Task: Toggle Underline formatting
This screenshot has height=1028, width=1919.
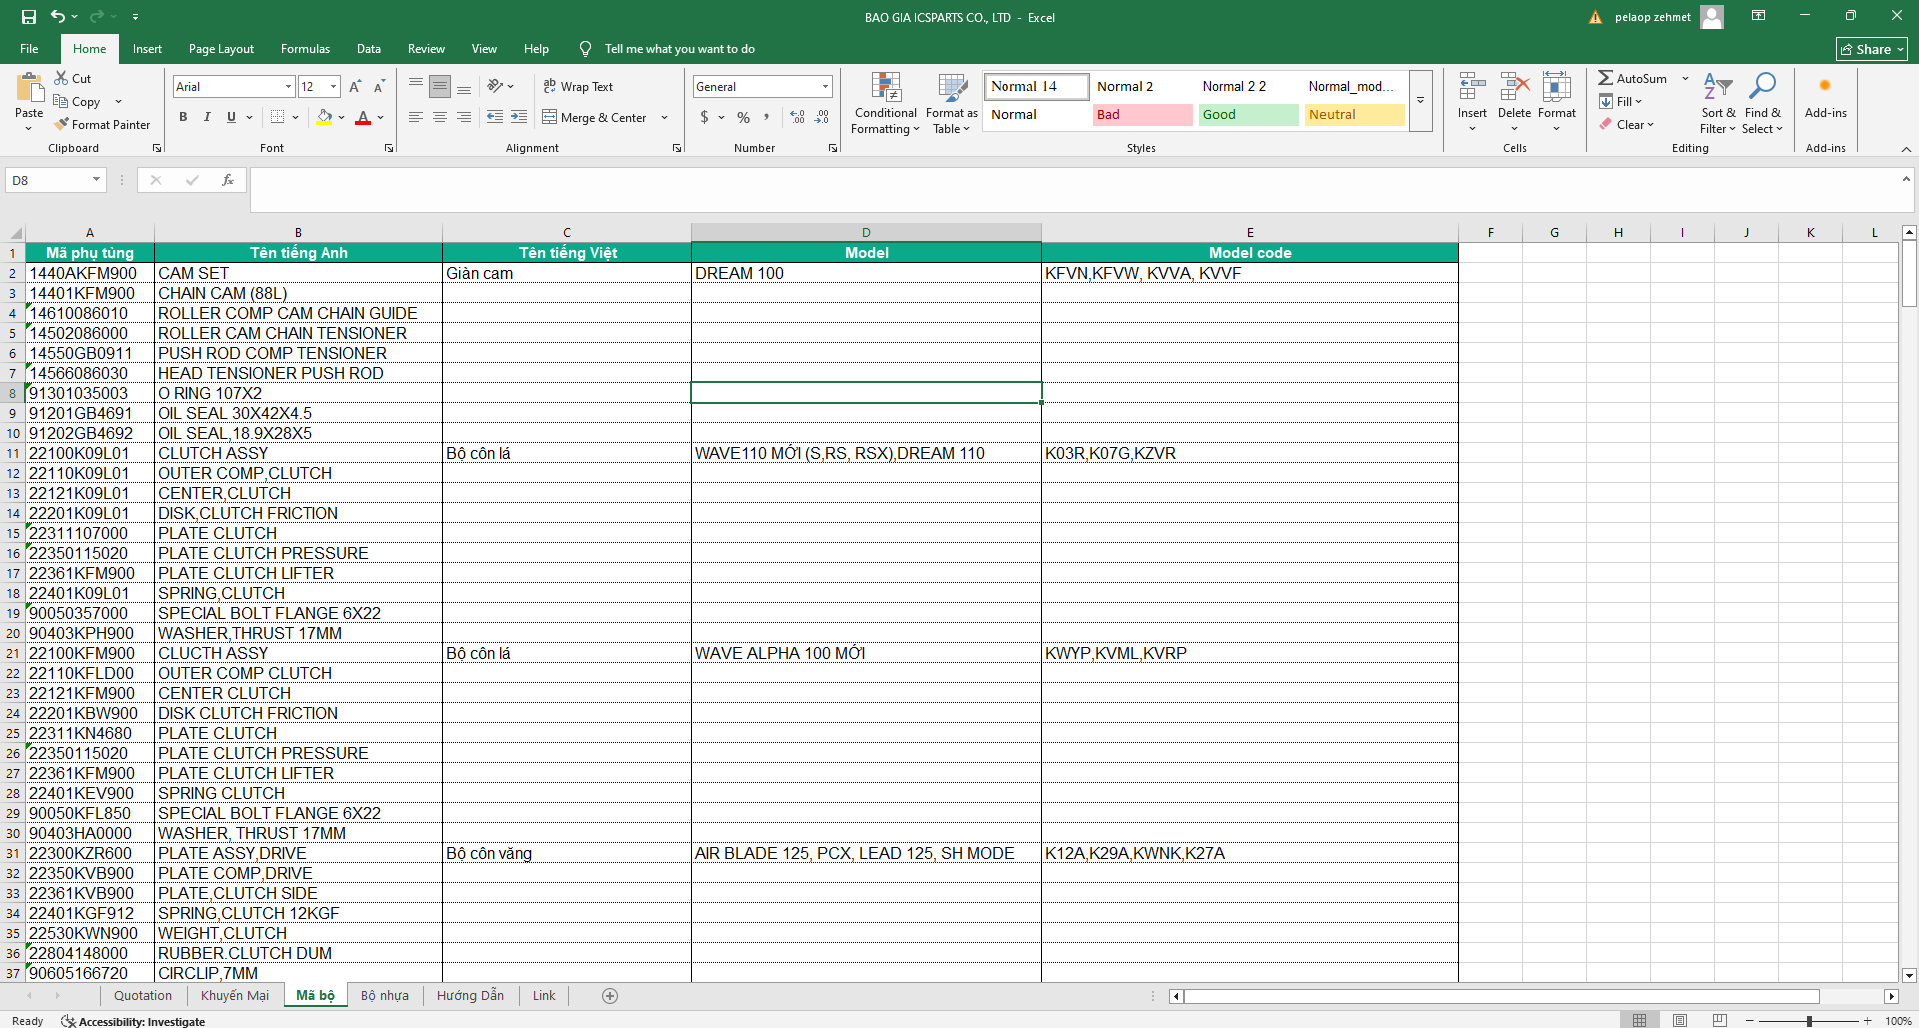Action: (x=231, y=117)
